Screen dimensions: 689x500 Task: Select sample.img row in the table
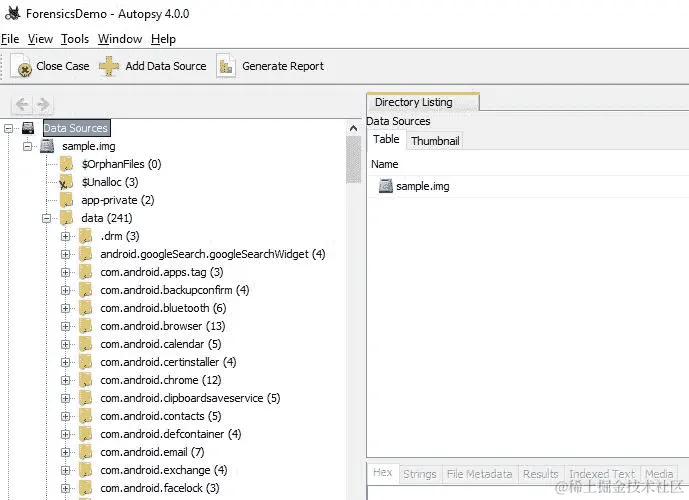click(x=527, y=186)
